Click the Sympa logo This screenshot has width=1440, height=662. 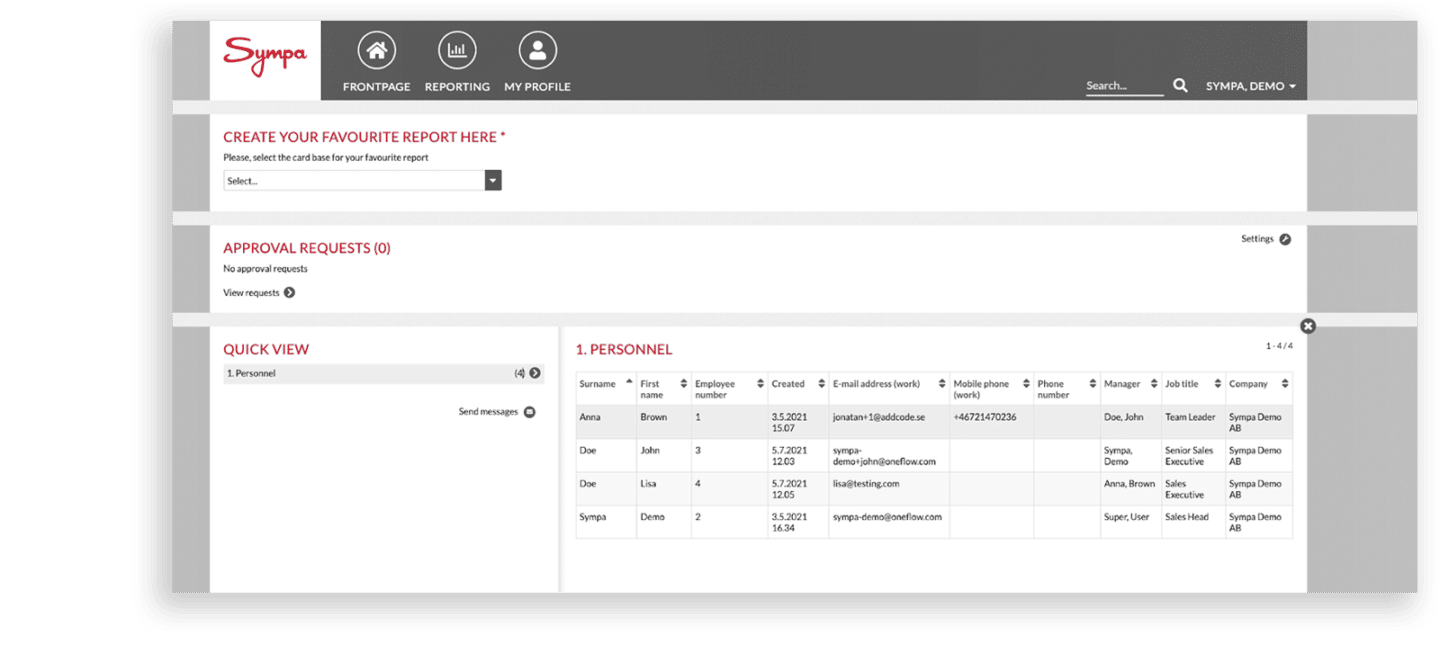[265, 57]
